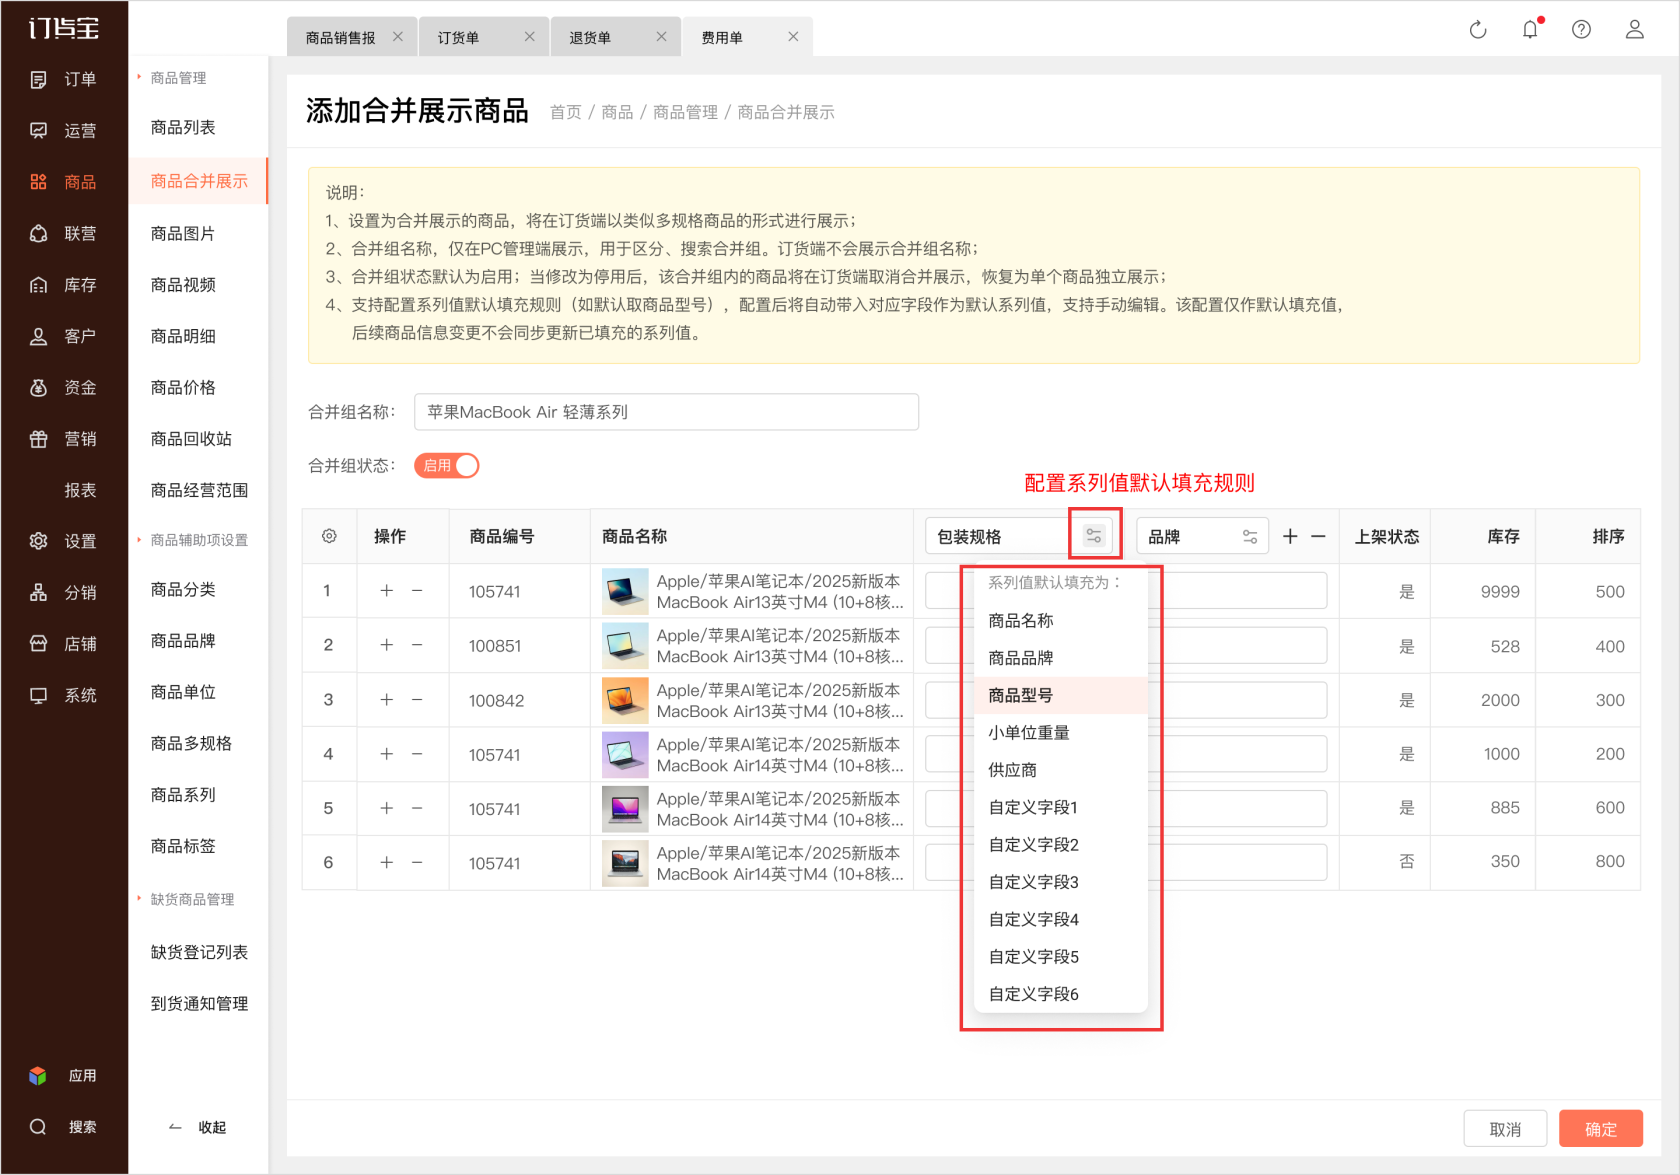
Task: Switch to the 退货单 tab
Action: tap(590, 38)
